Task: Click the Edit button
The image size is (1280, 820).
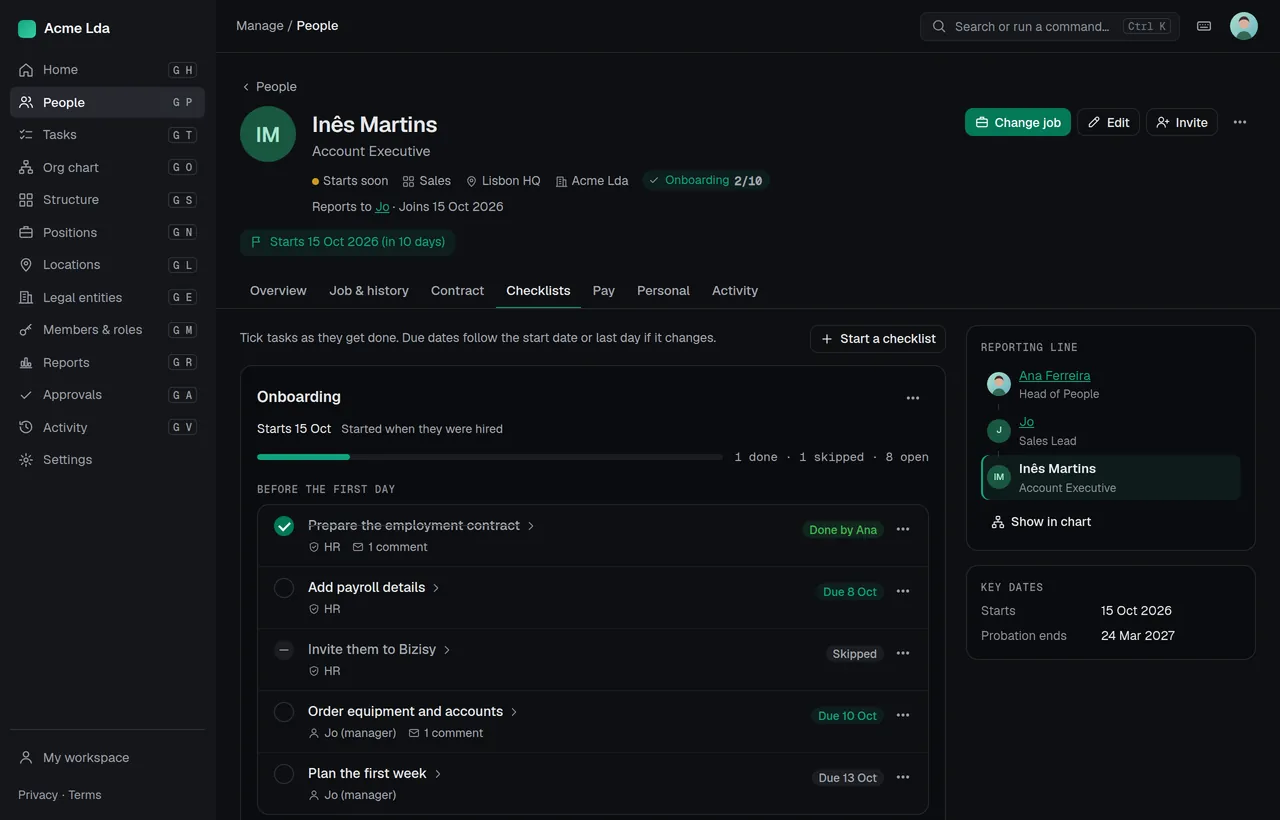Action: (x=1108, y=122)
